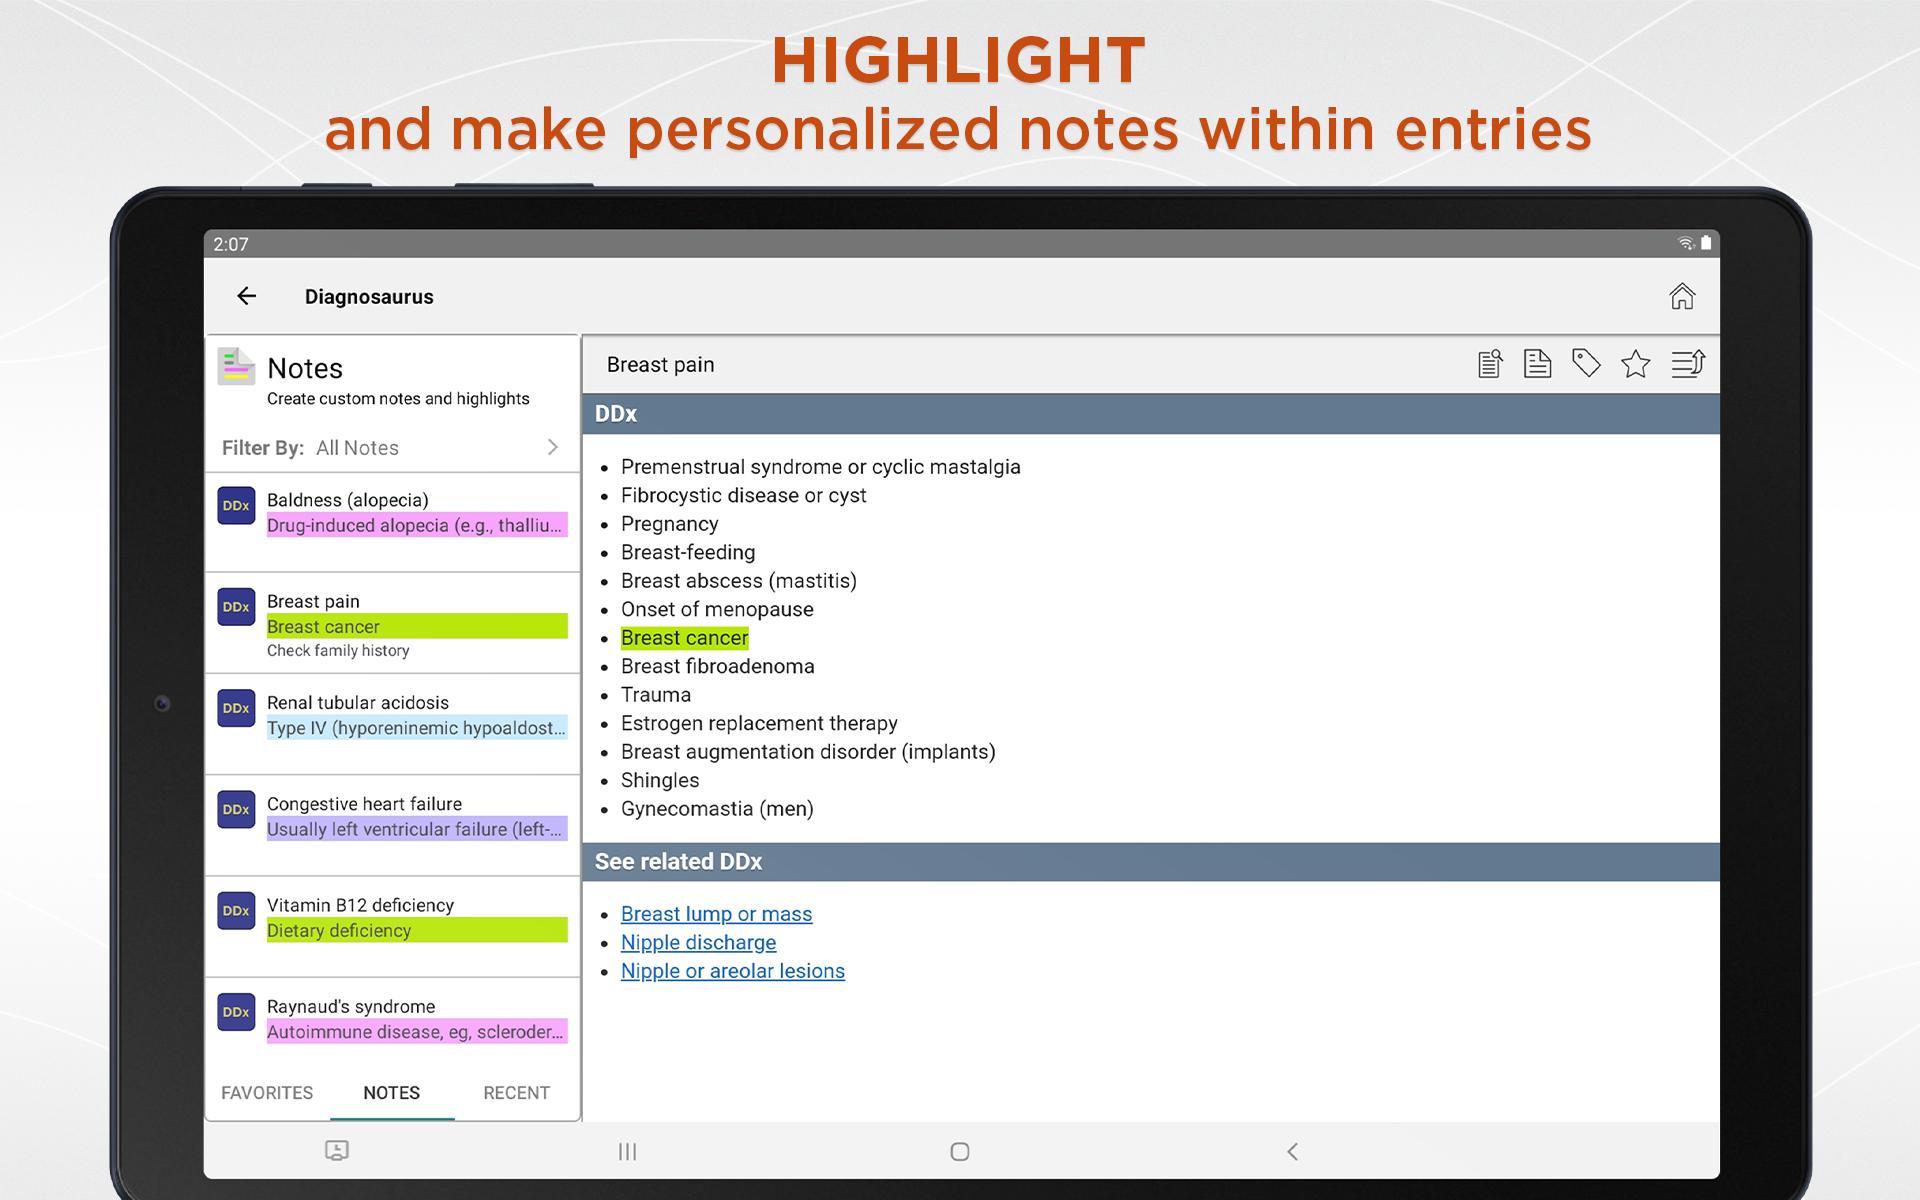The width and height of the screenshot is (1920, 1200).
Task: Follow the Nipple discharge link
Action: [x=698, y=942]
